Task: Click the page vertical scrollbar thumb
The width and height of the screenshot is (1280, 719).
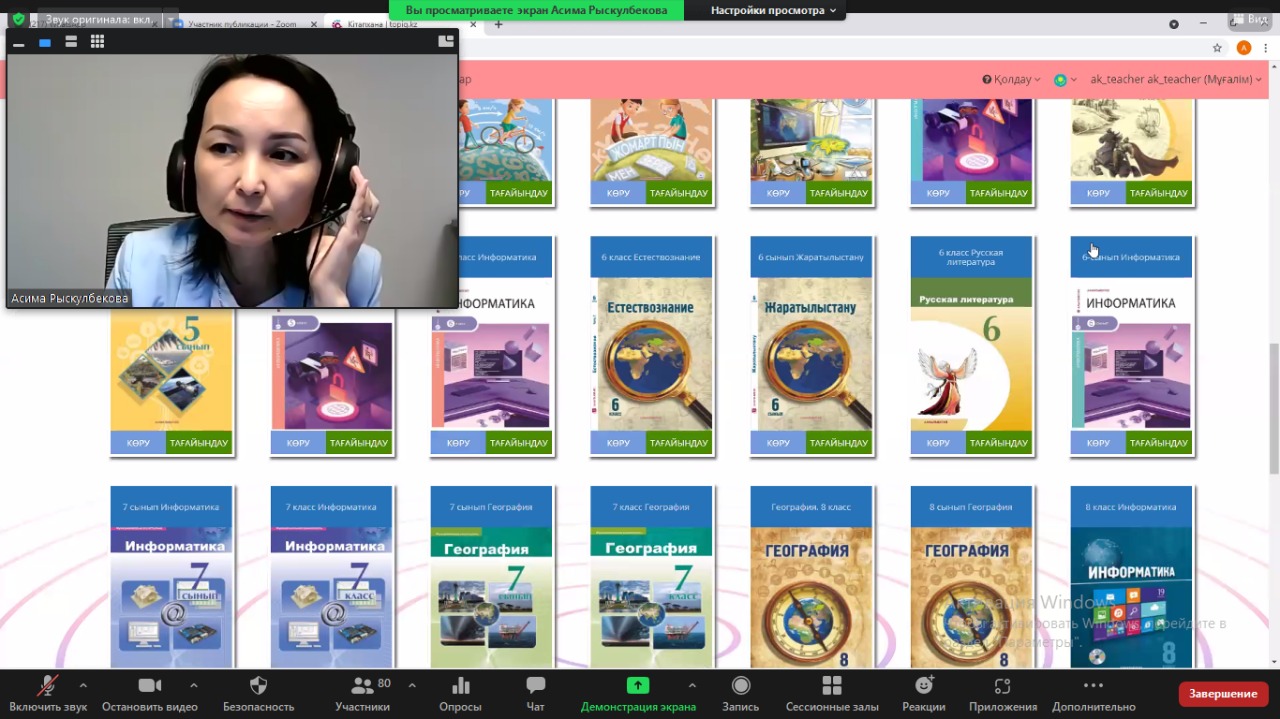Action: coord(1273,408)
